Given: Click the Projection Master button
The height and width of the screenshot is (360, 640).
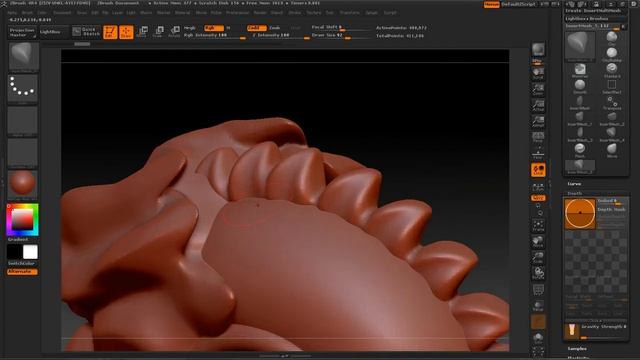Looking at the screenshot, I should click(x=22, y=32).
